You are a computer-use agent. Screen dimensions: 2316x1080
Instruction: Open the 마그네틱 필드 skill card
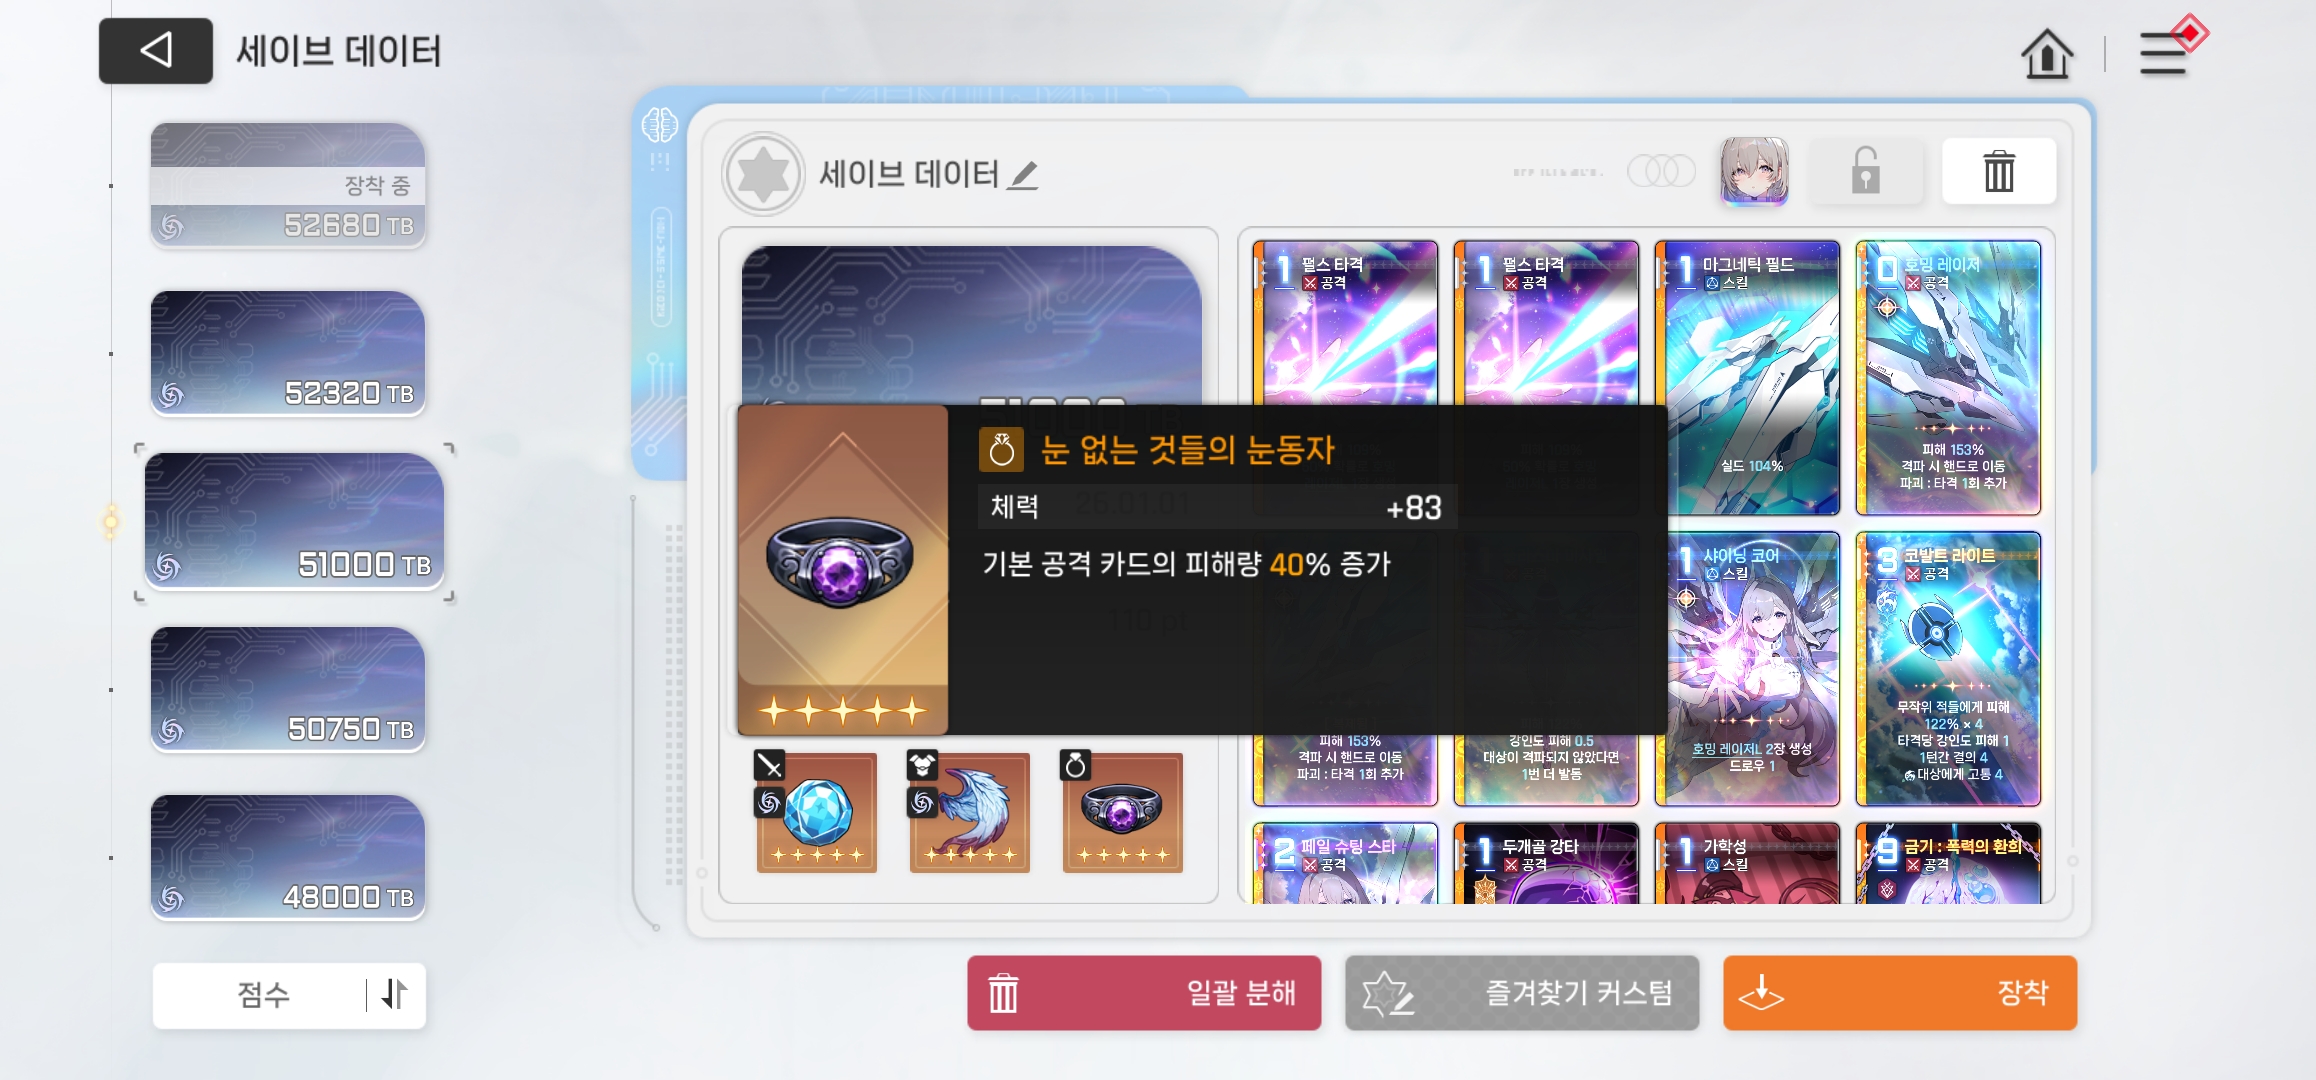(x=1747, y=378)
